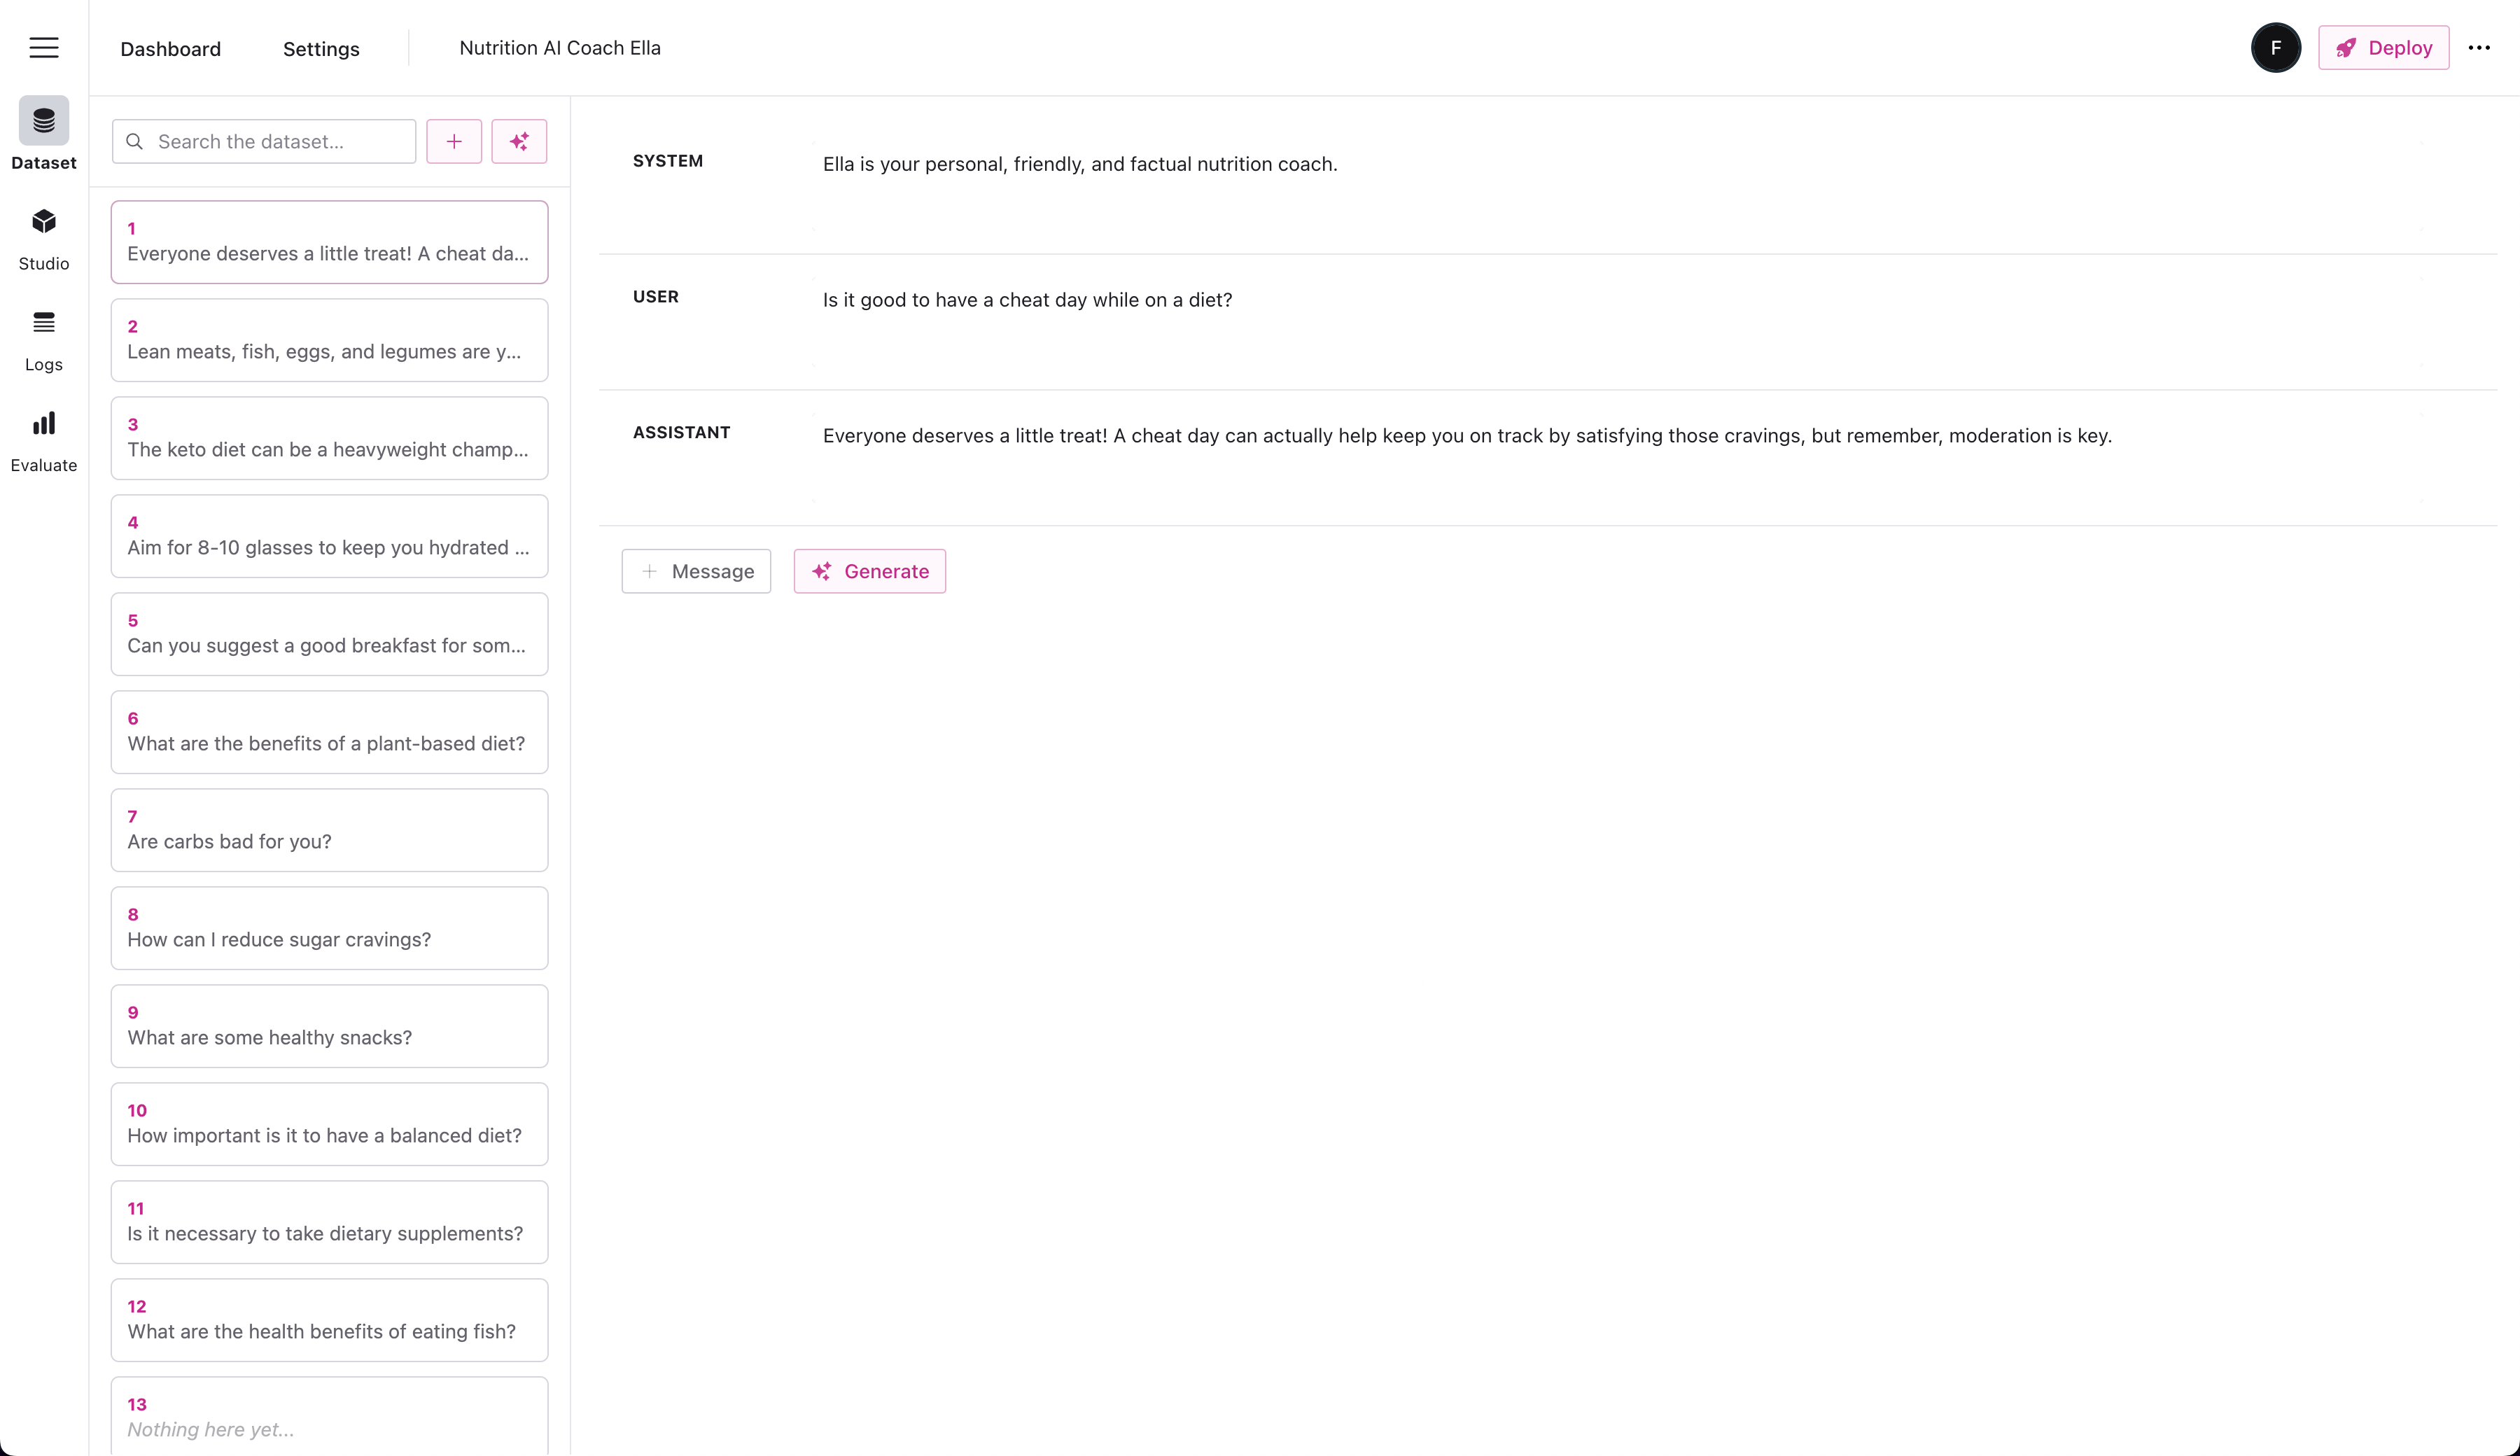Select the Dataset sidebar icon
The width and height of the screenshot is (2520, 1456).
click(44, 121)
